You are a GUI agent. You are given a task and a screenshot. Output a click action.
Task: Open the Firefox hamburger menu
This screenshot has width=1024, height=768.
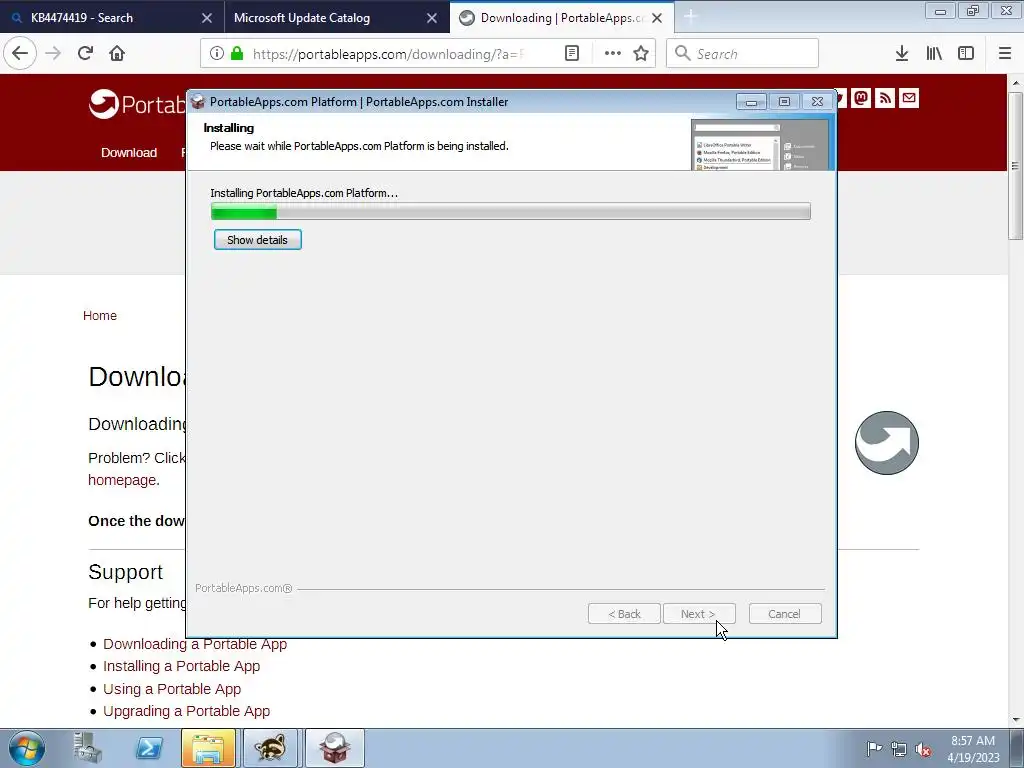1005,54
